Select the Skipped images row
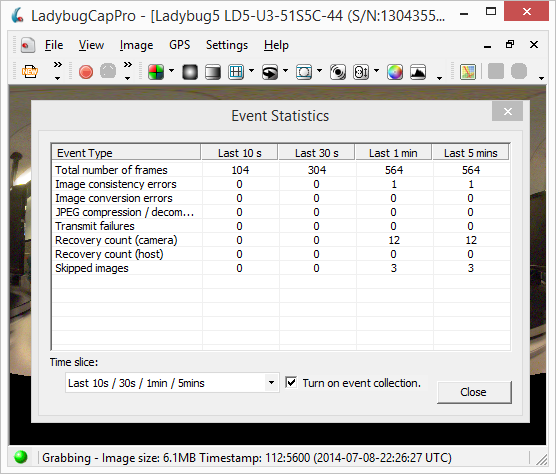This screenshot has height=474, width=556. click(281, 268)
